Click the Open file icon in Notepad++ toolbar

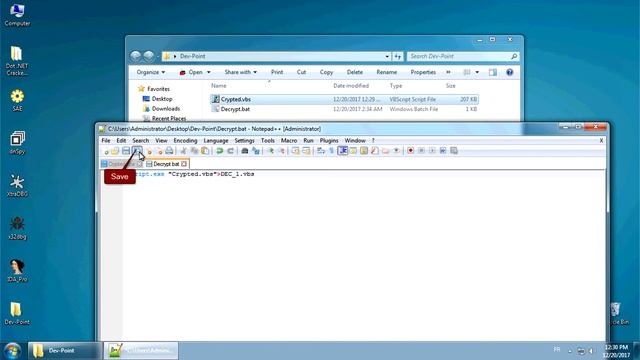tap(115, 151)
